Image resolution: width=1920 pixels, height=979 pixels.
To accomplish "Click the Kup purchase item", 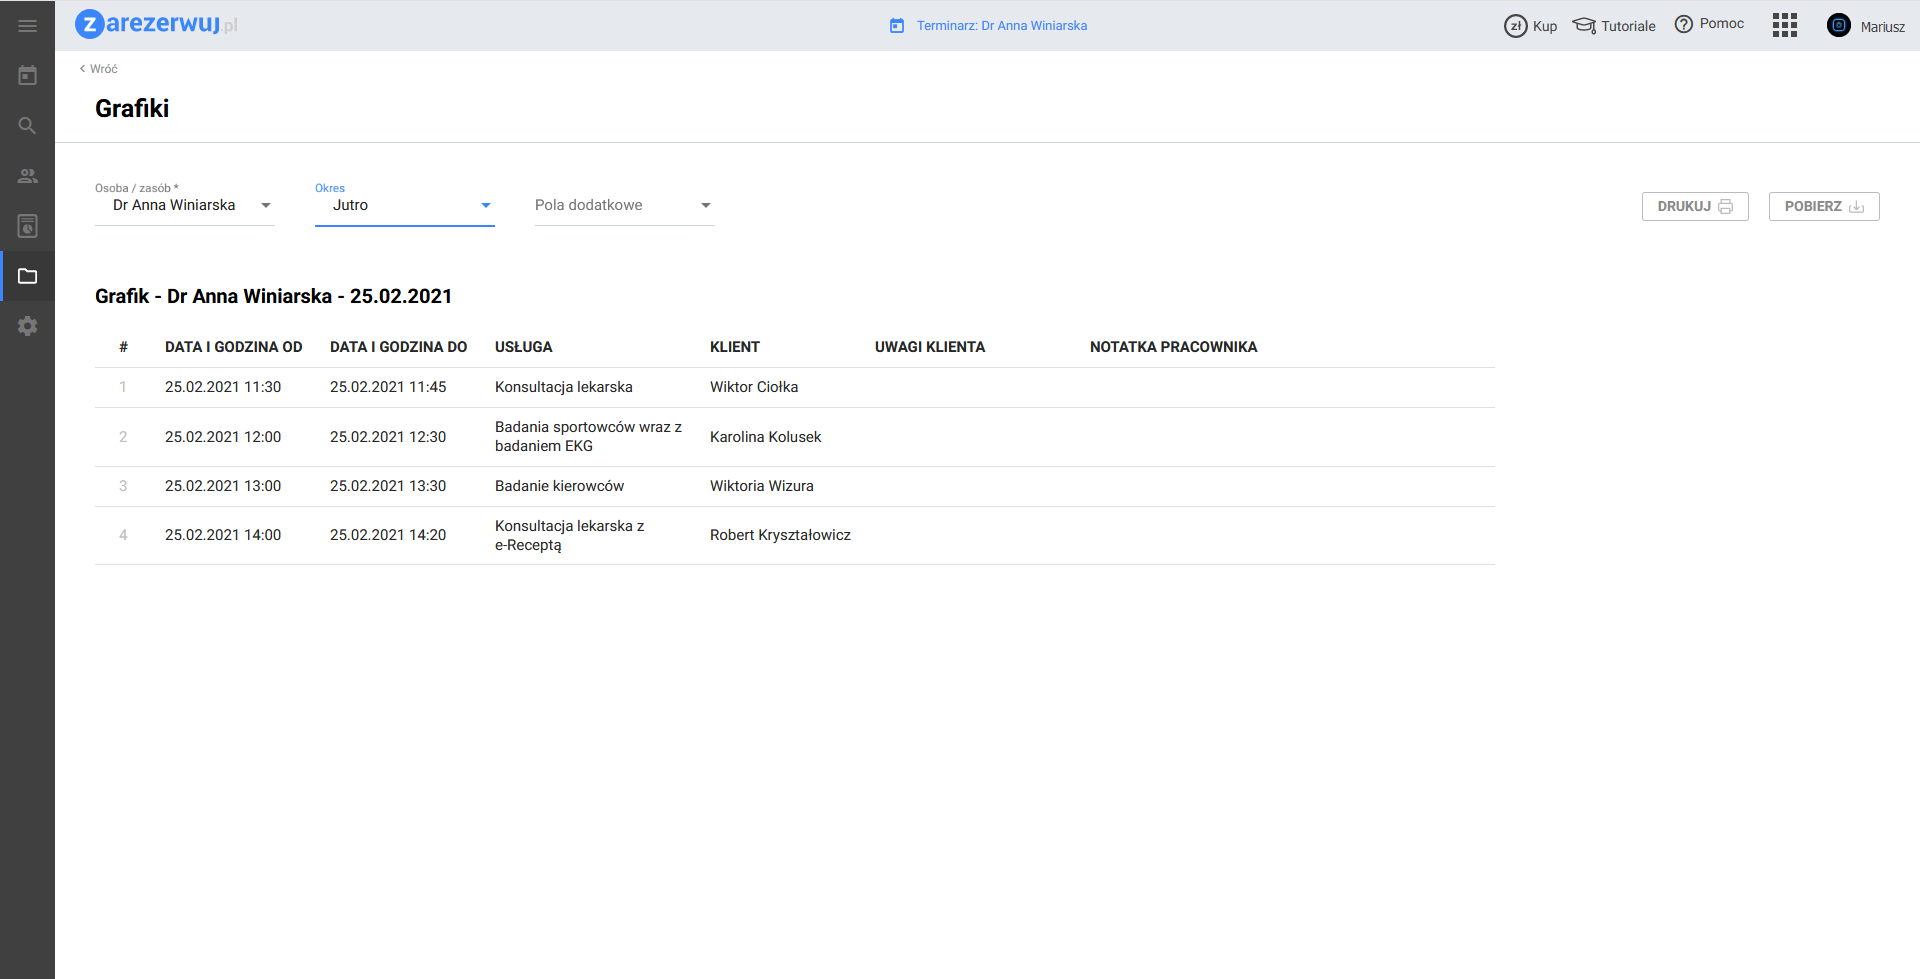I will point(1531,26).
